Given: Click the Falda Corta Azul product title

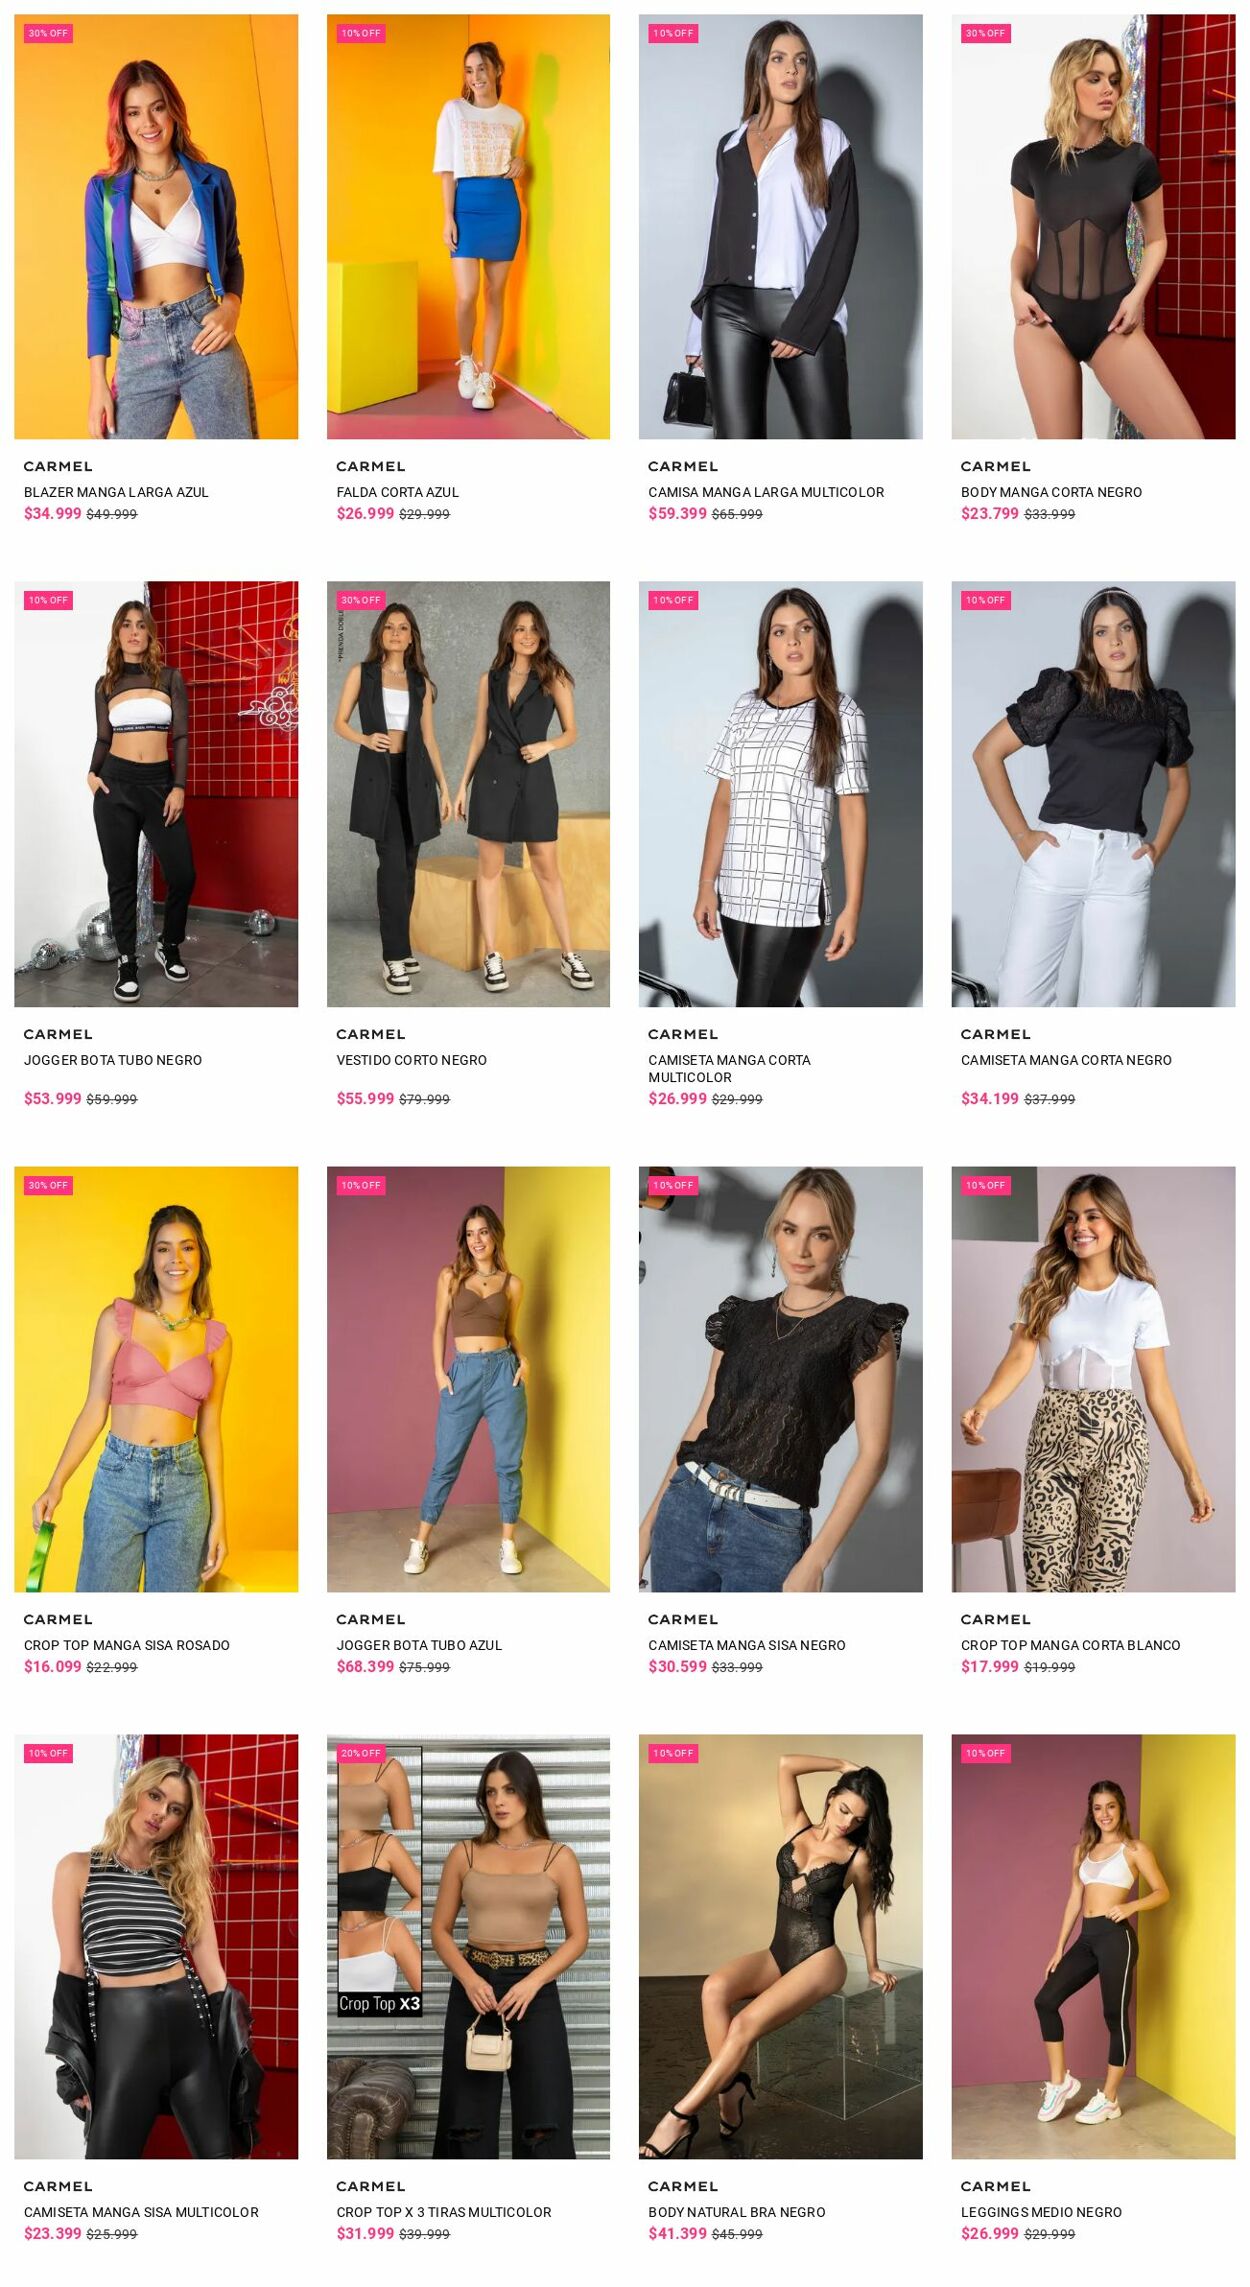Looking at the screenshot, I should click(x=397, y=492).
